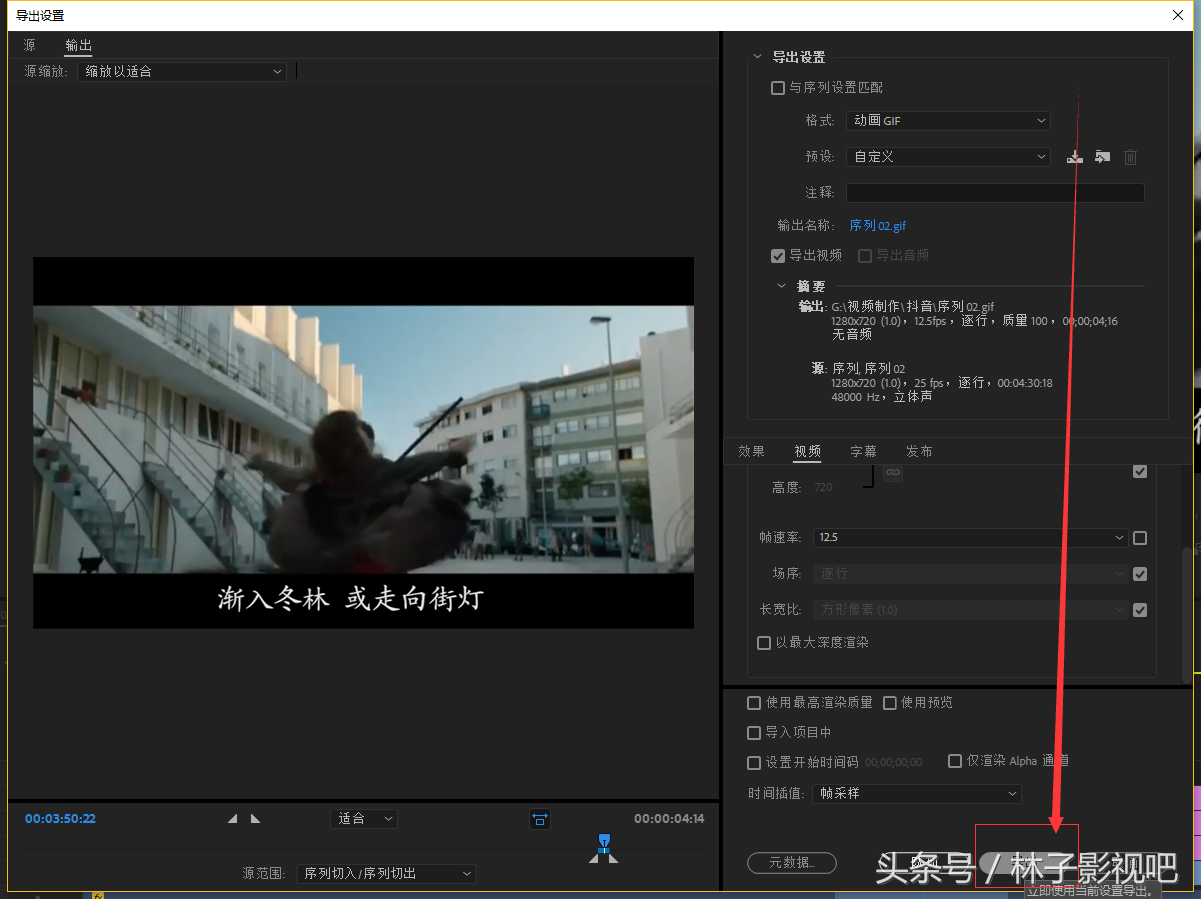Switch to the 输出 tab

79,45
